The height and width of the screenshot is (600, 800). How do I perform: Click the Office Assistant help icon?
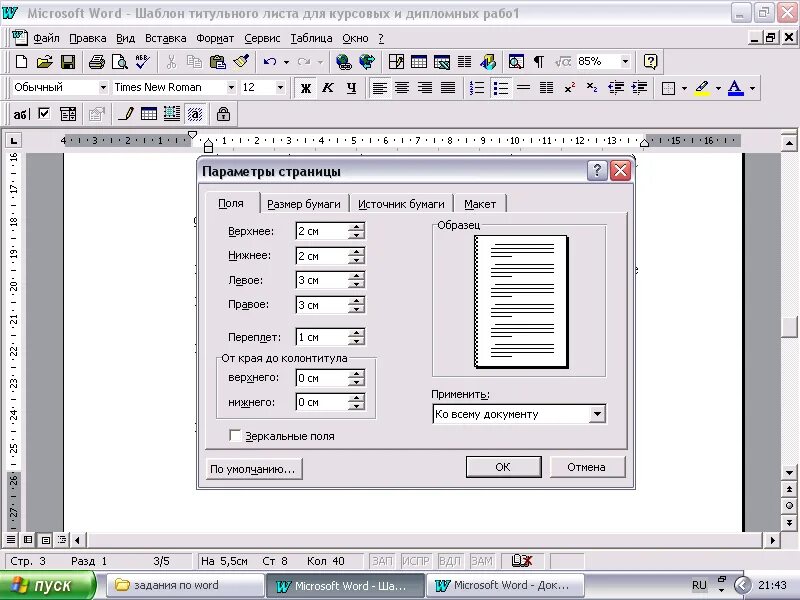tap(650, 62)
